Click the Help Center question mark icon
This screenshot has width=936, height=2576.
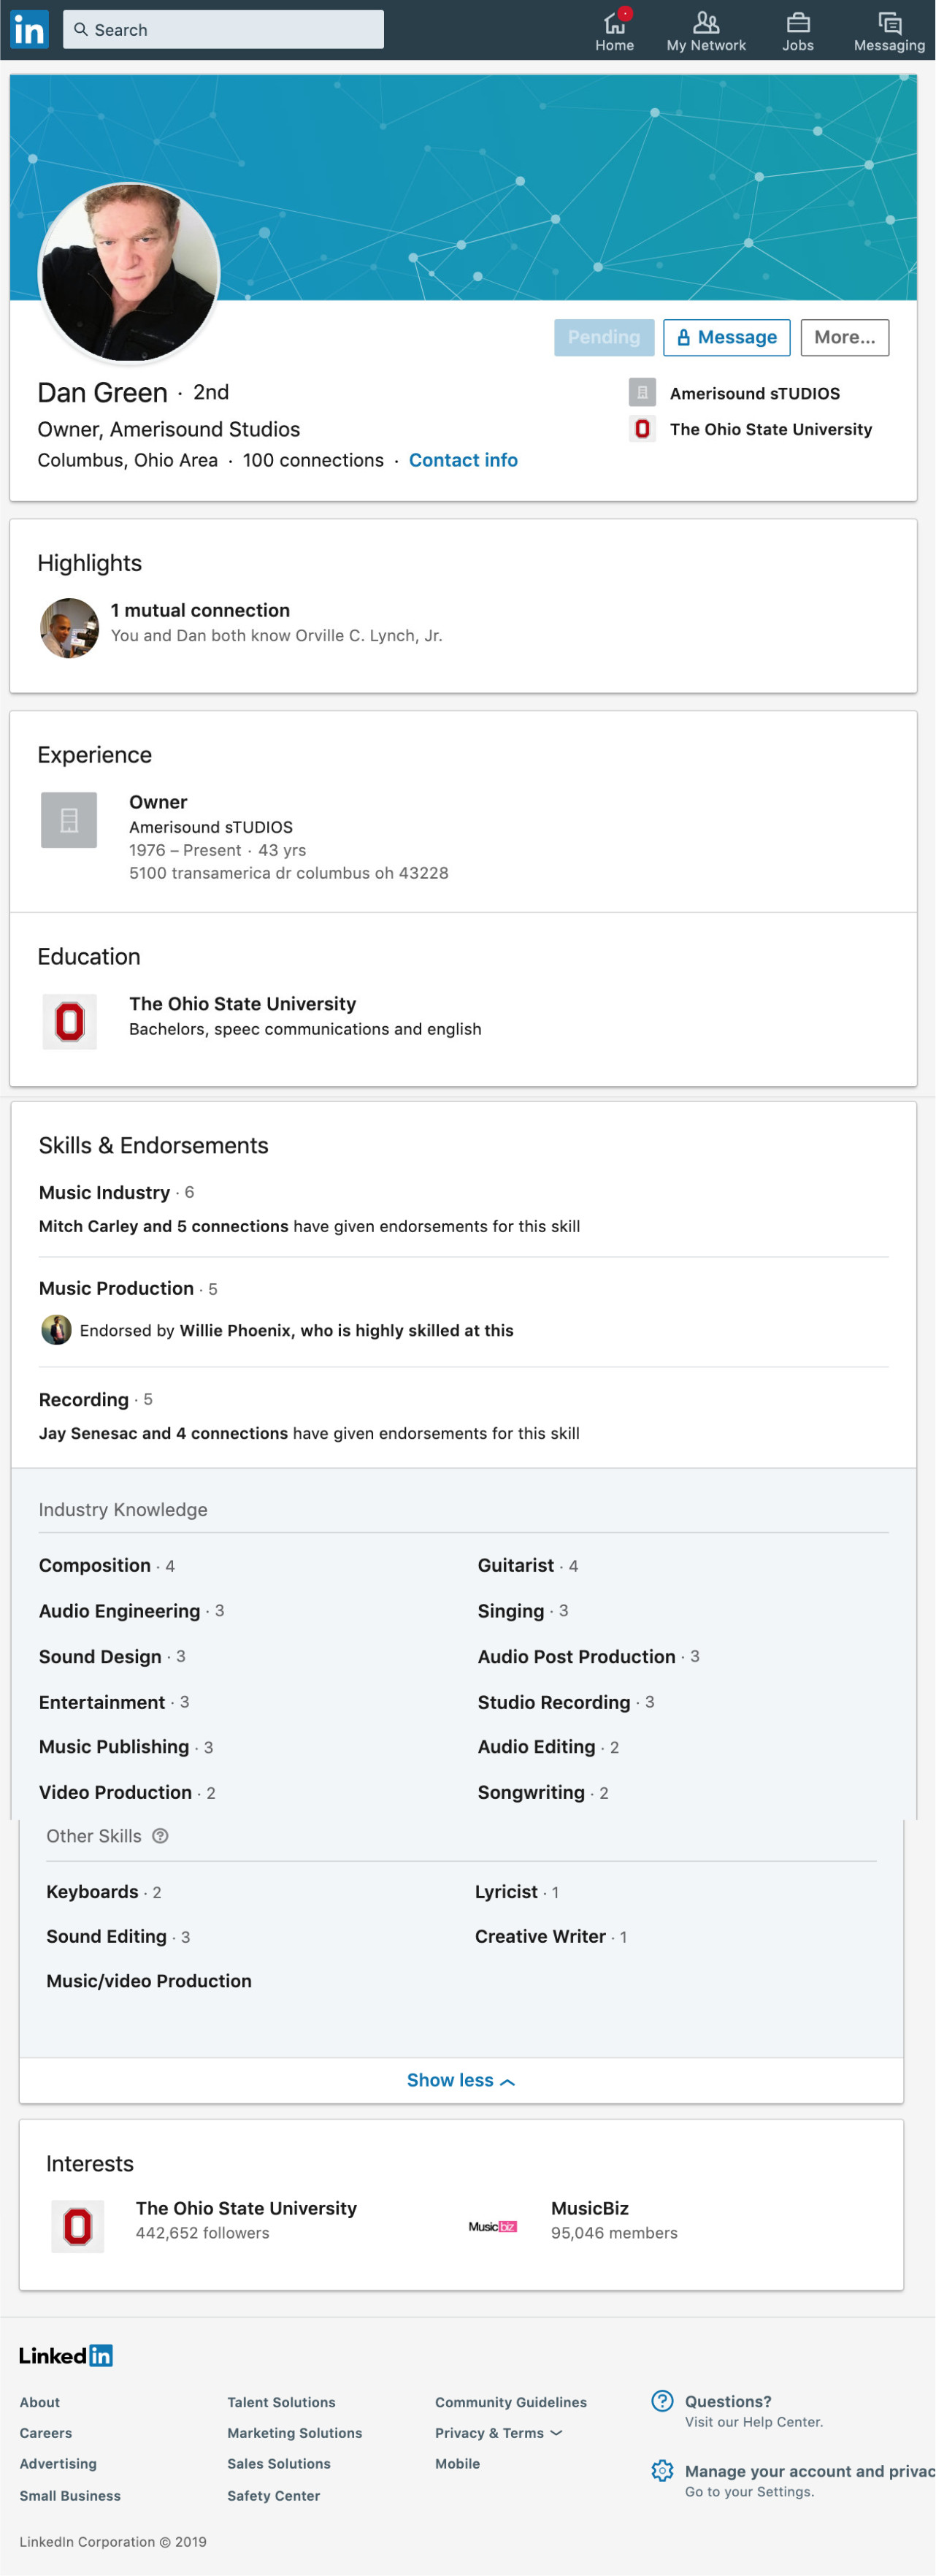[x=662, y=2401]
